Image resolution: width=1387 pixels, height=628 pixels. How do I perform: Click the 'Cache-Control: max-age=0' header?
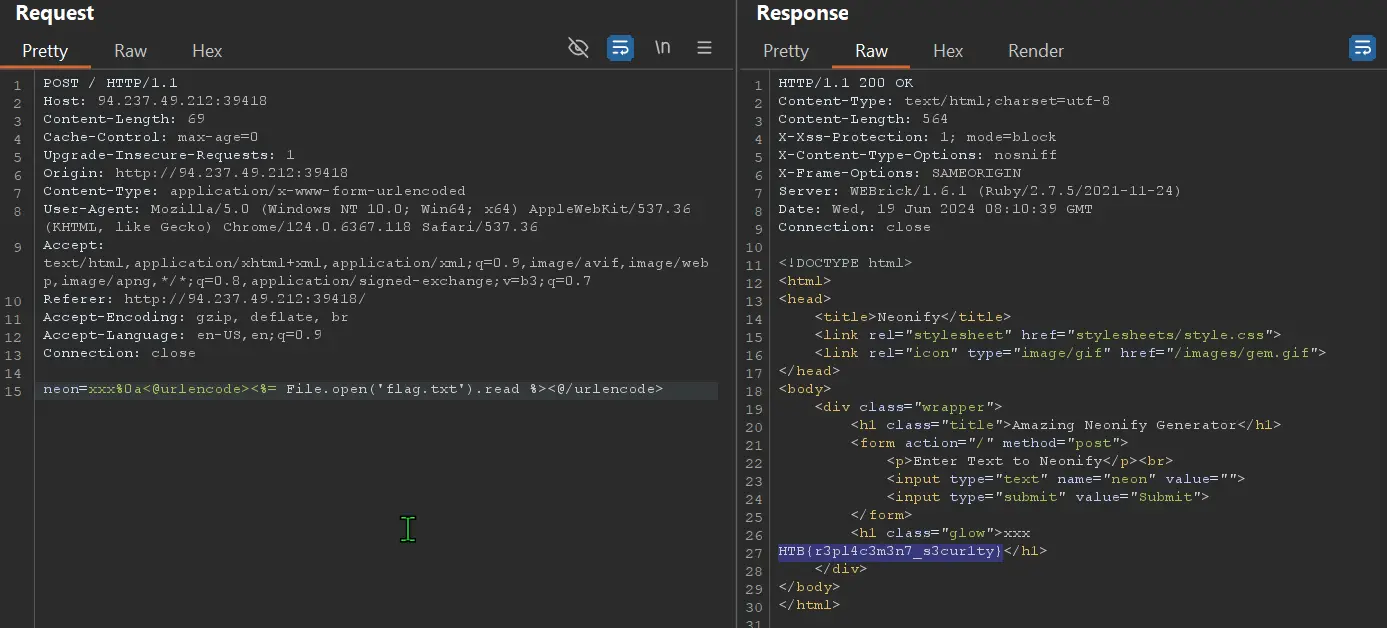(151, 137)
